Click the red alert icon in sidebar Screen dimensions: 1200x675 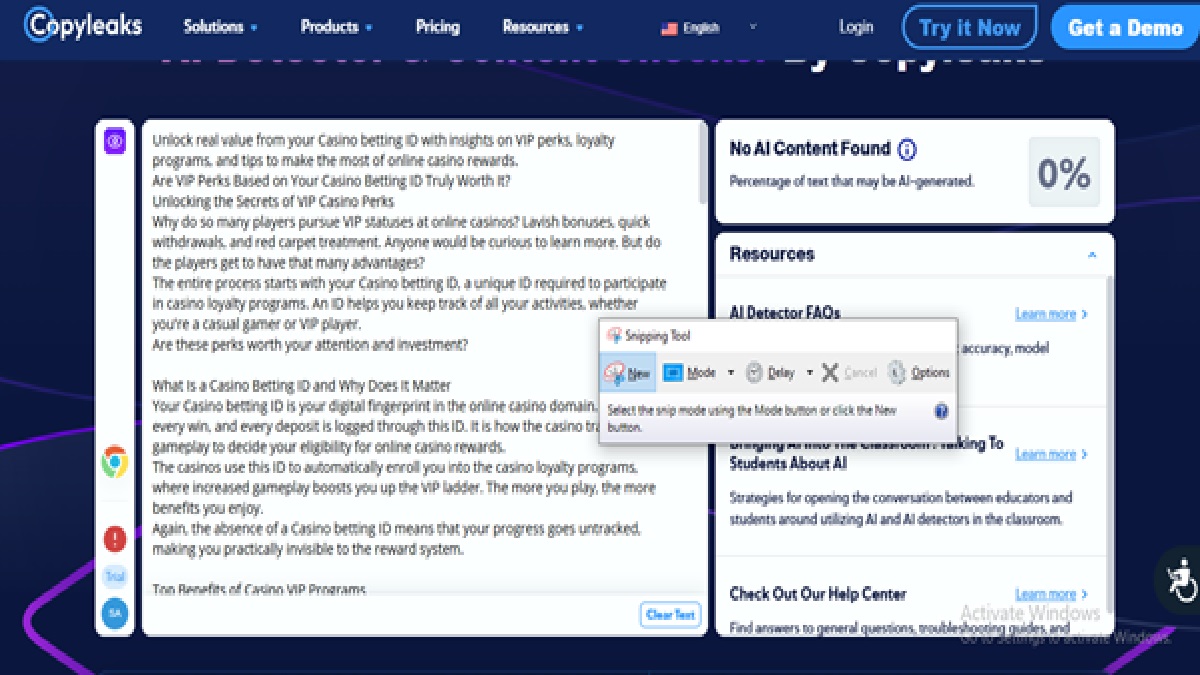pos(114,539)
